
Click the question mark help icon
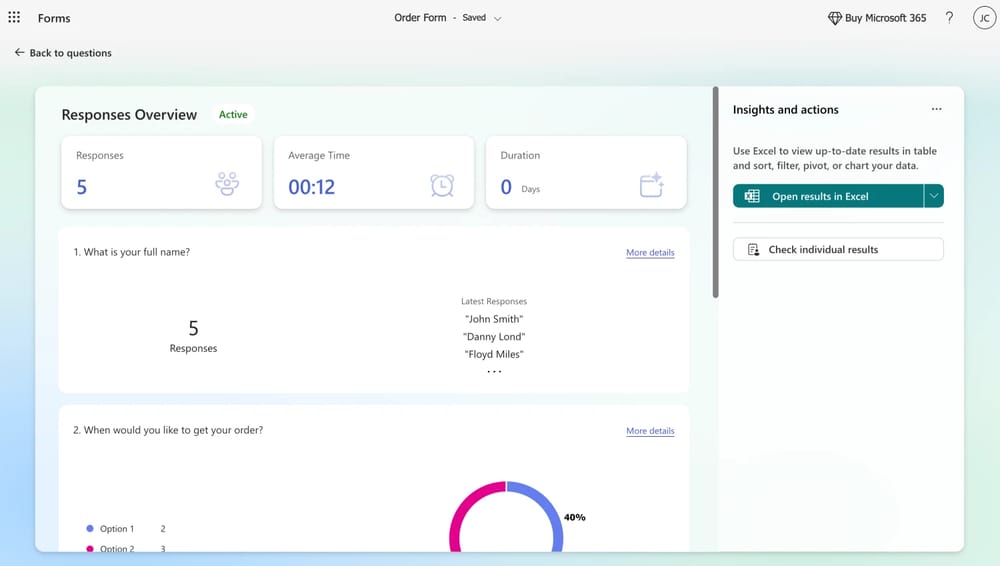[949, 18]
